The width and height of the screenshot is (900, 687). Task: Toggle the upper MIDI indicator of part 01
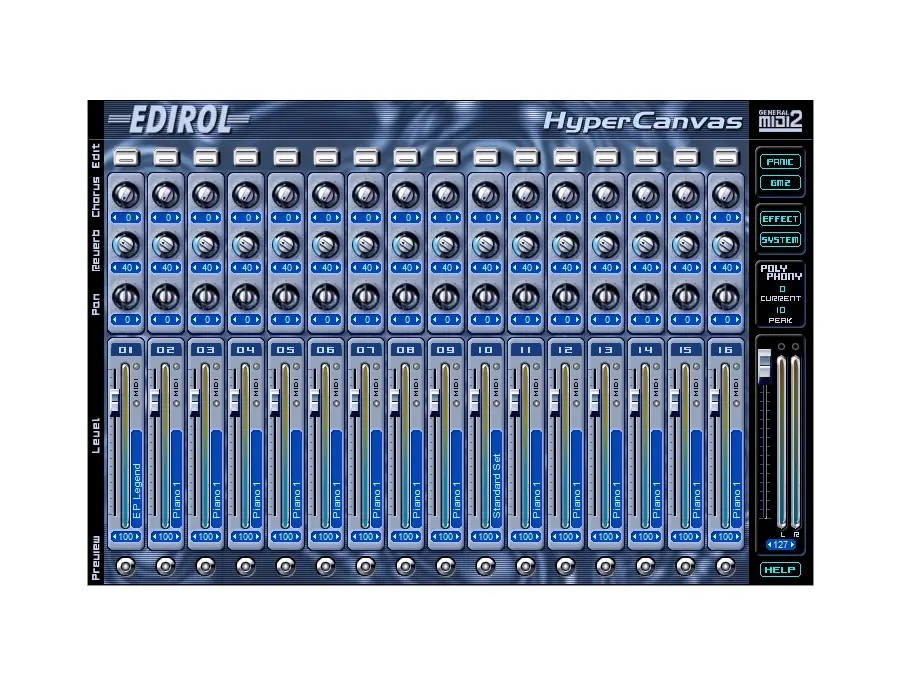(x=137, y=367)
